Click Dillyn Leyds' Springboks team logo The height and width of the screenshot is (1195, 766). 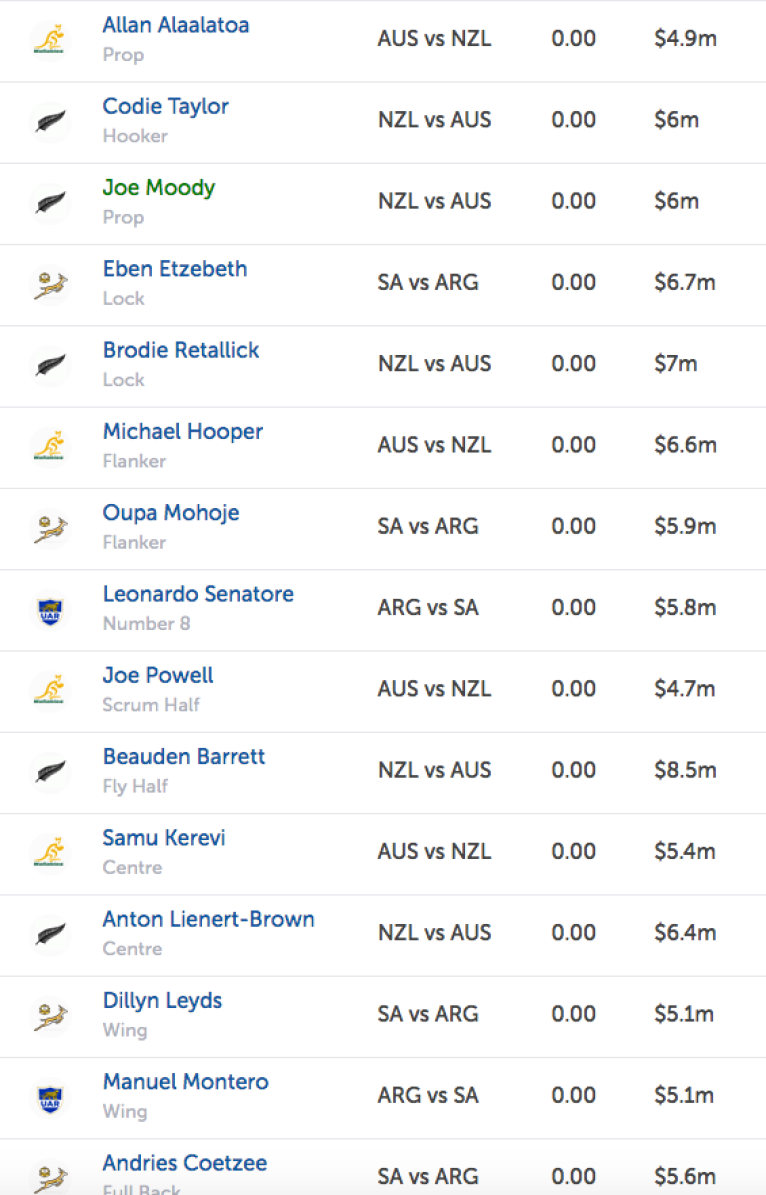(x=48, y=1015)
